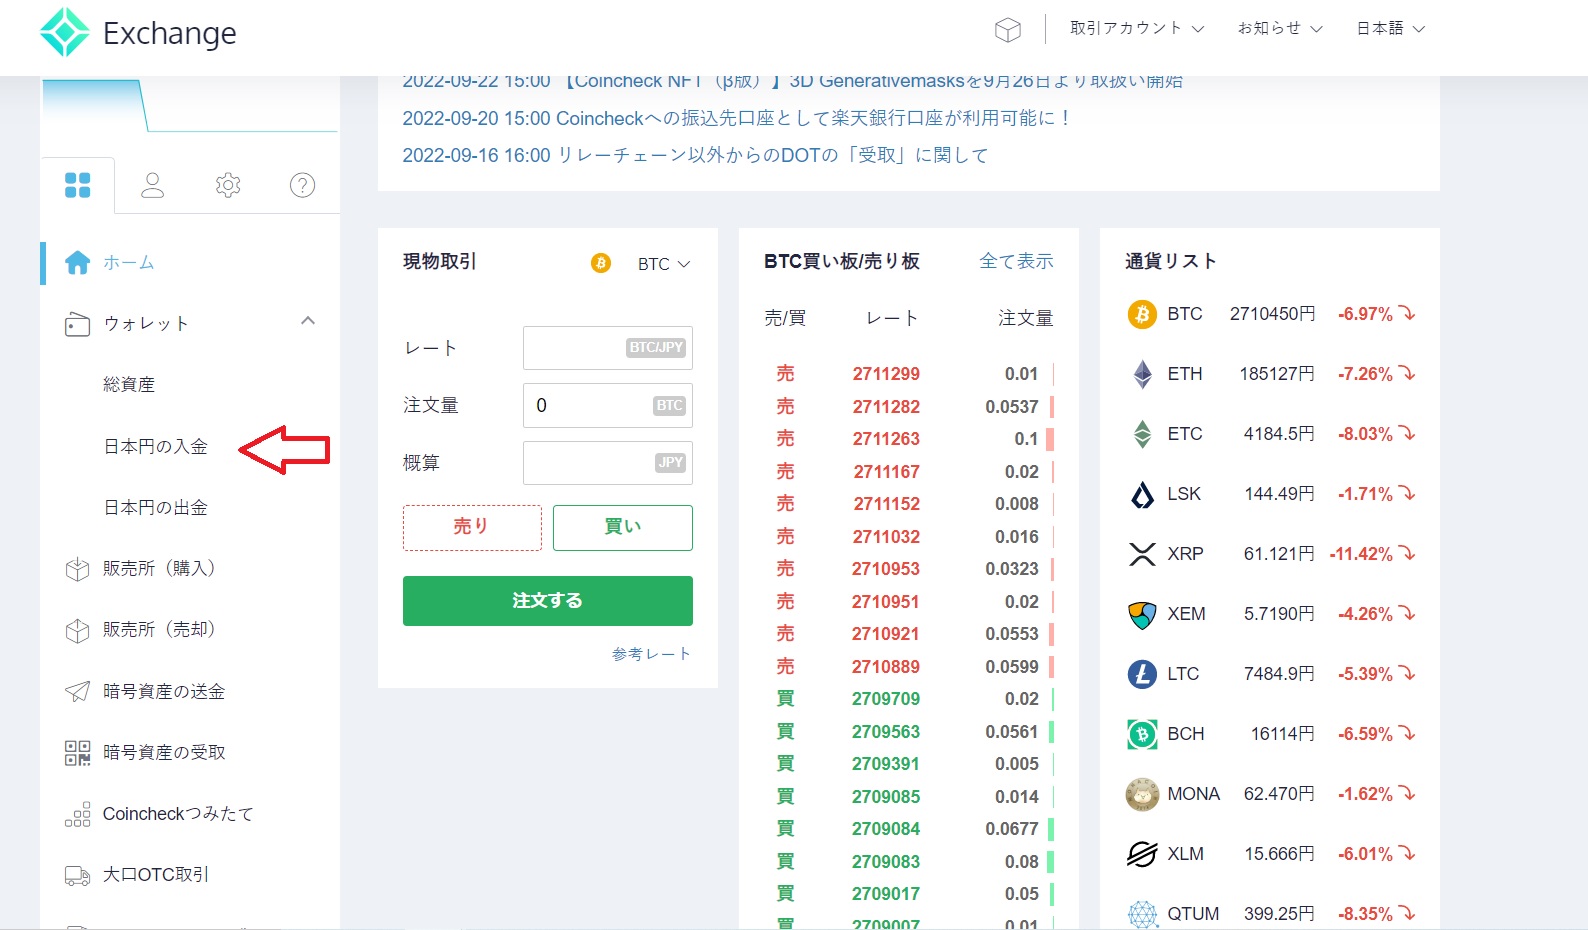Click 全て表示 in the order book
Viewport: 1588px width, 930px height.
[x=1016, y=261]
